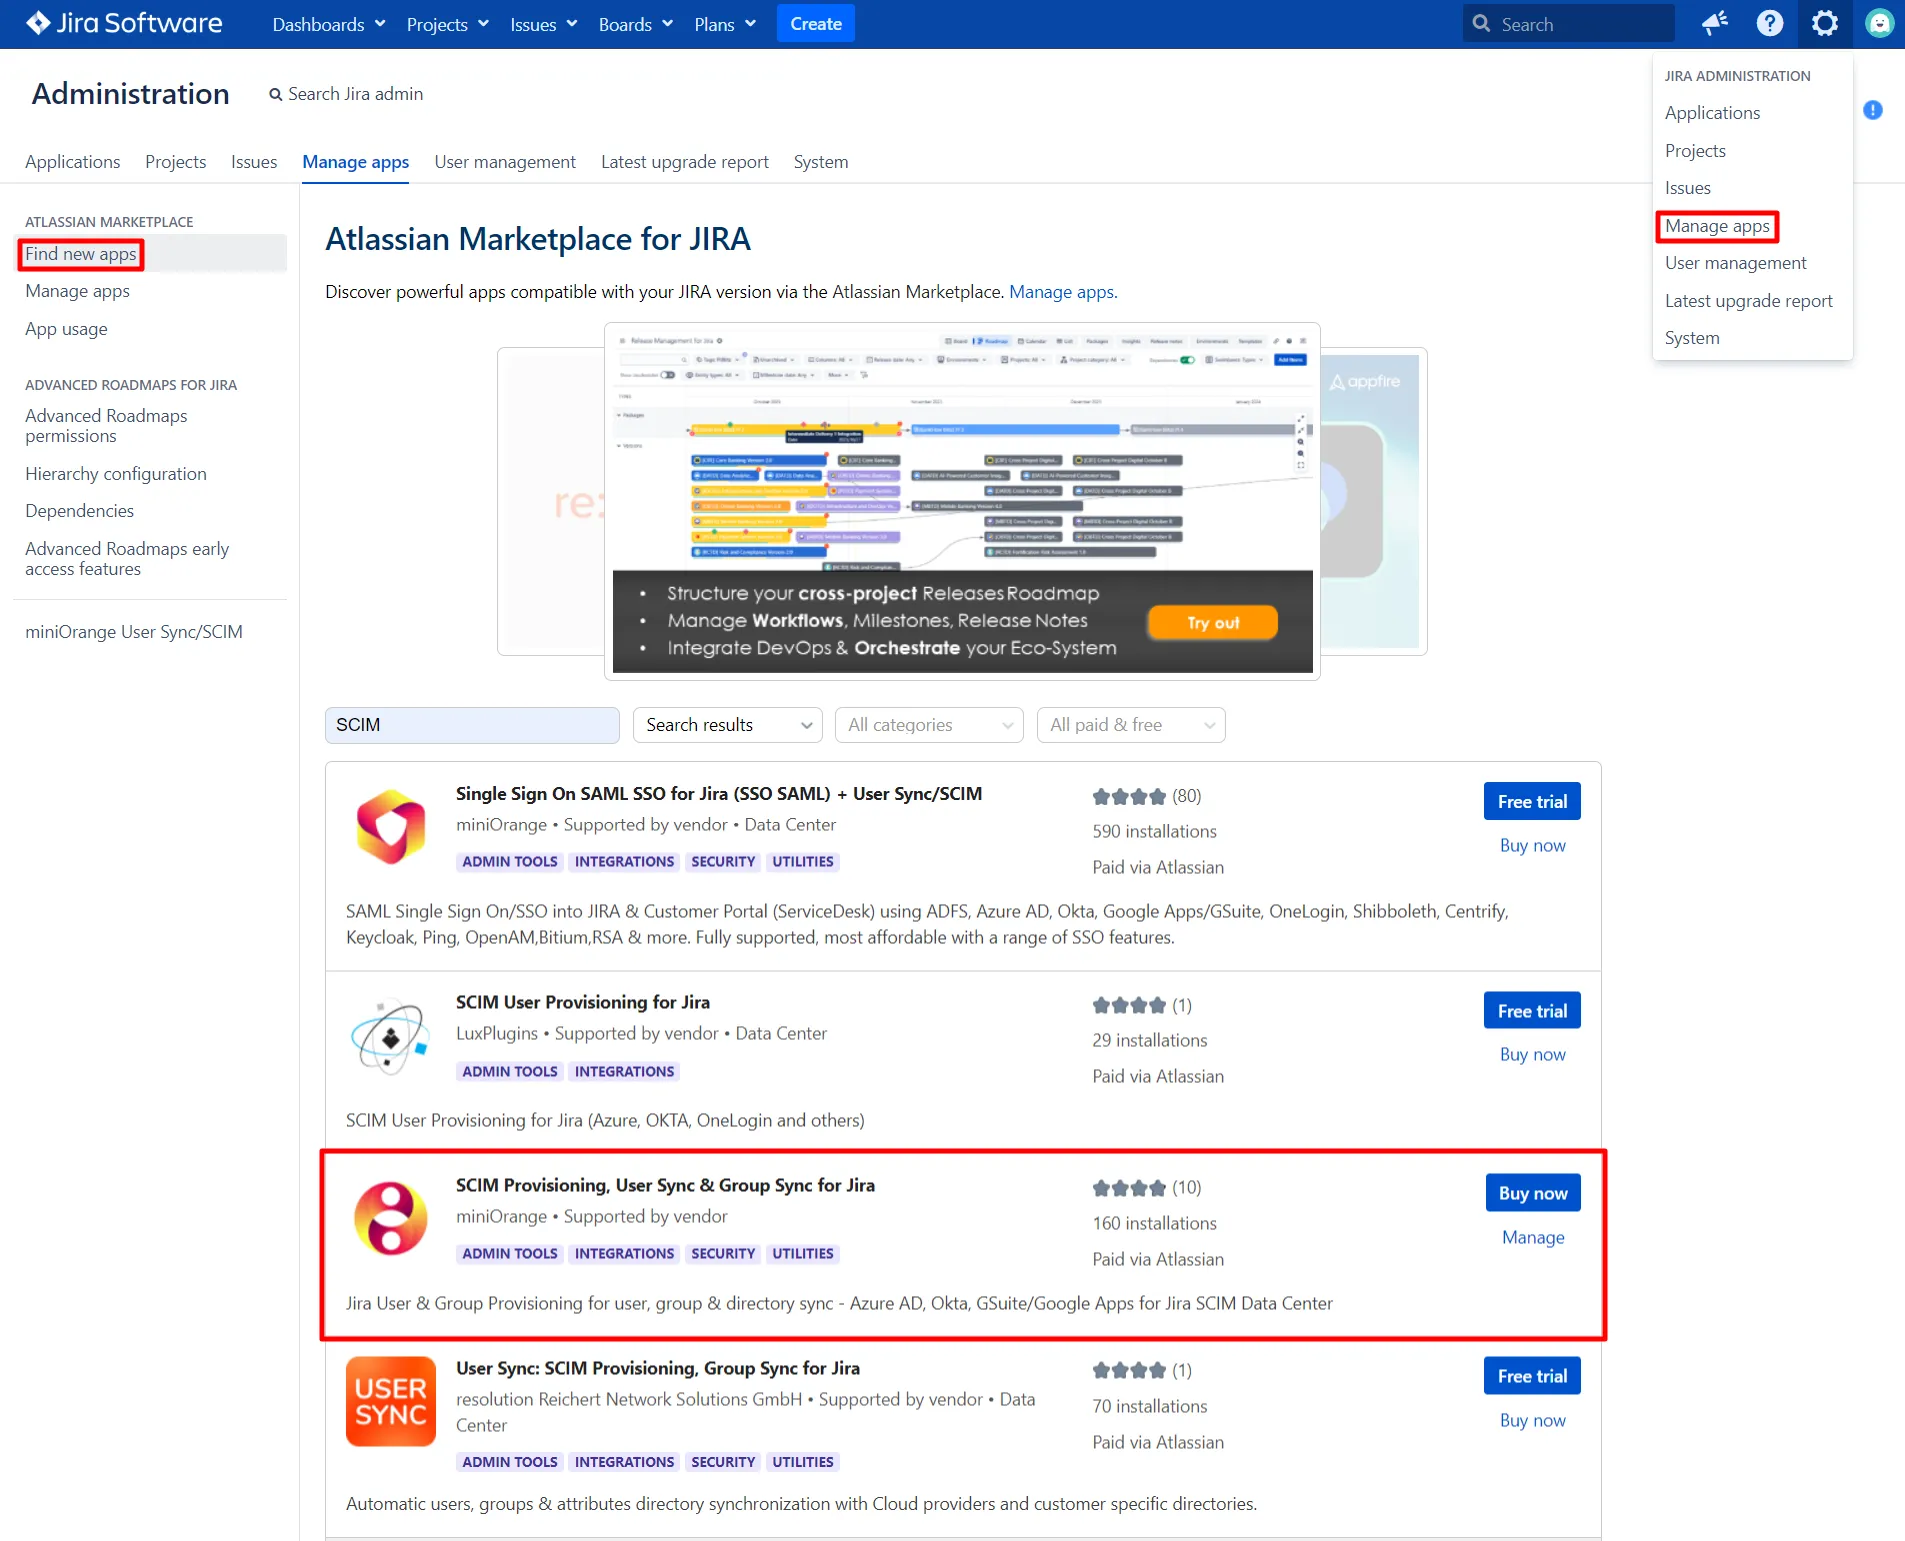Open the feedback megaphone icon
The height and width of the screenshot is (1541, 1905).
(1714, 23)
